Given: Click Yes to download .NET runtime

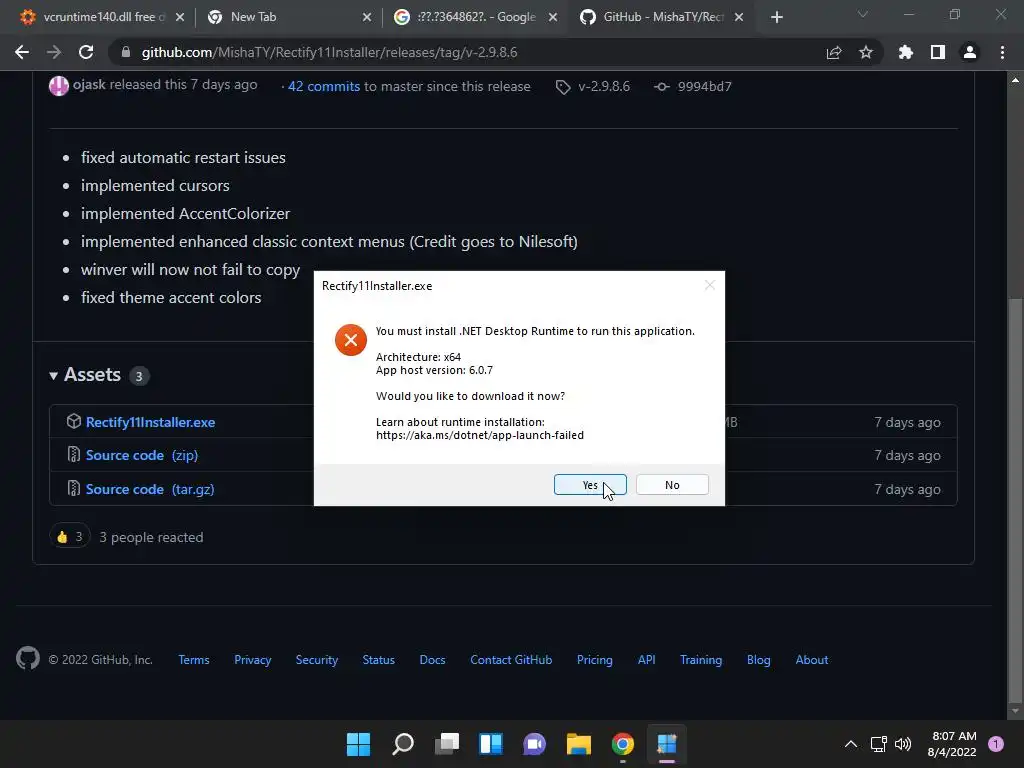Looking at the screenshot, I should 590,485.
